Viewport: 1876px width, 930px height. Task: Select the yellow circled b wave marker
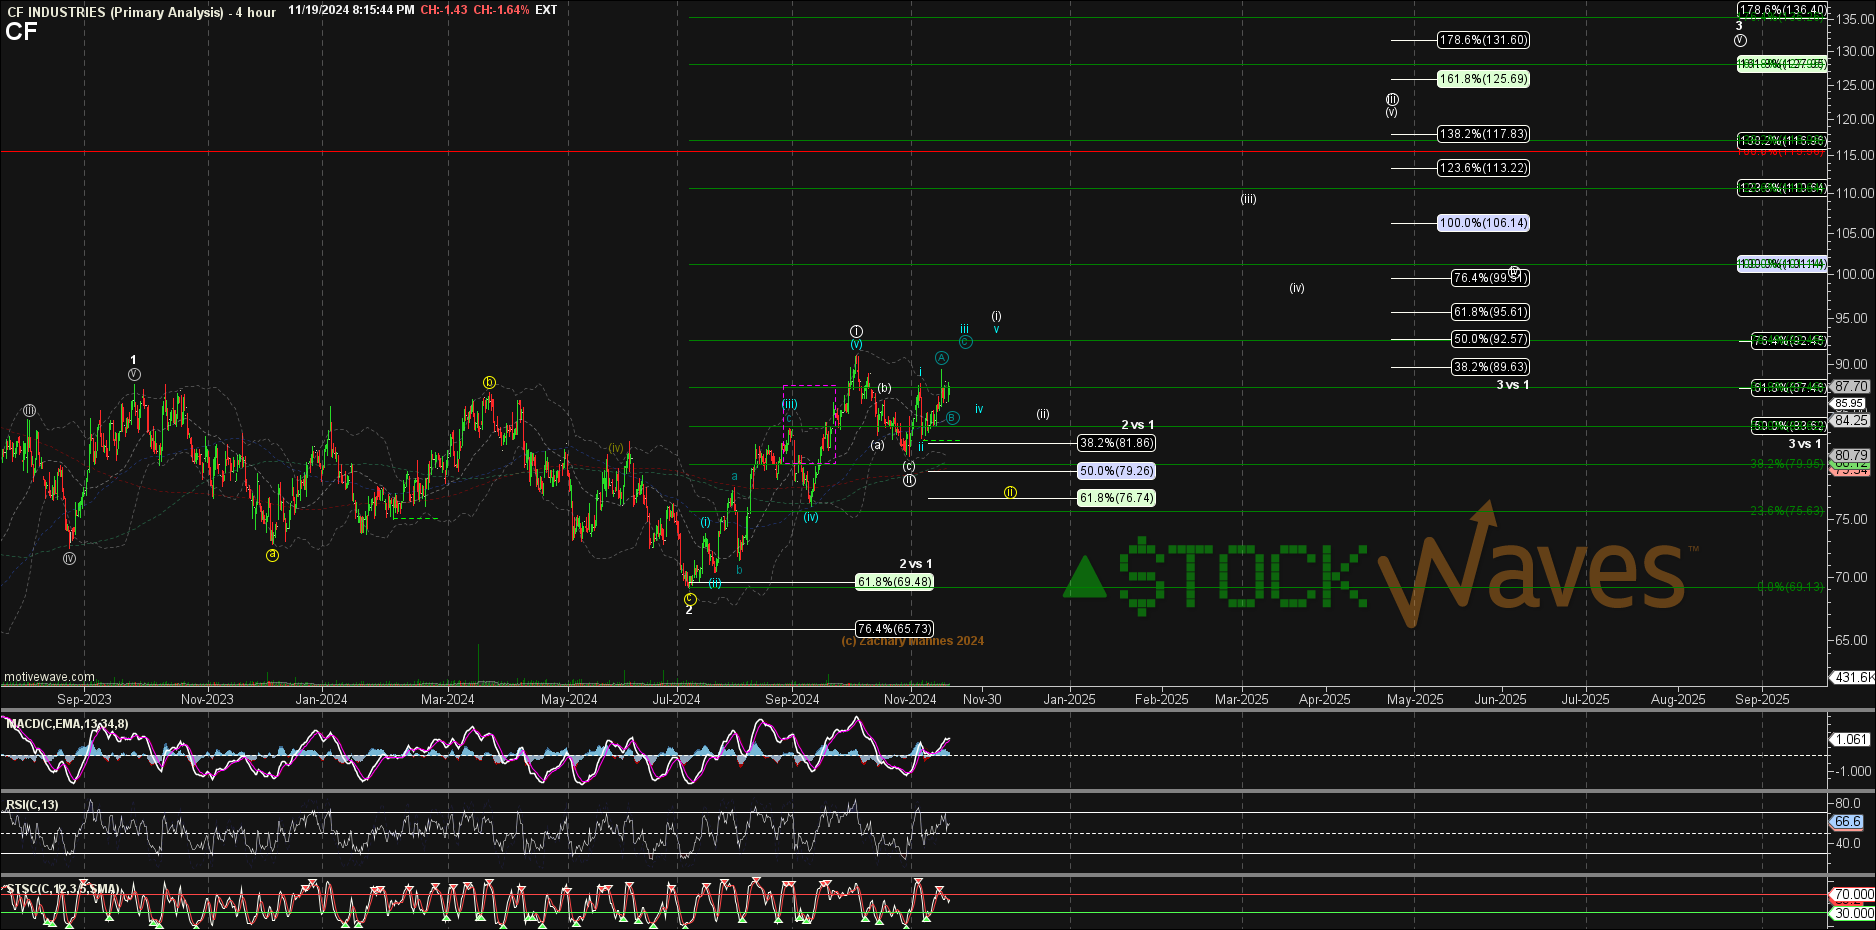click(x=489, y=382)
